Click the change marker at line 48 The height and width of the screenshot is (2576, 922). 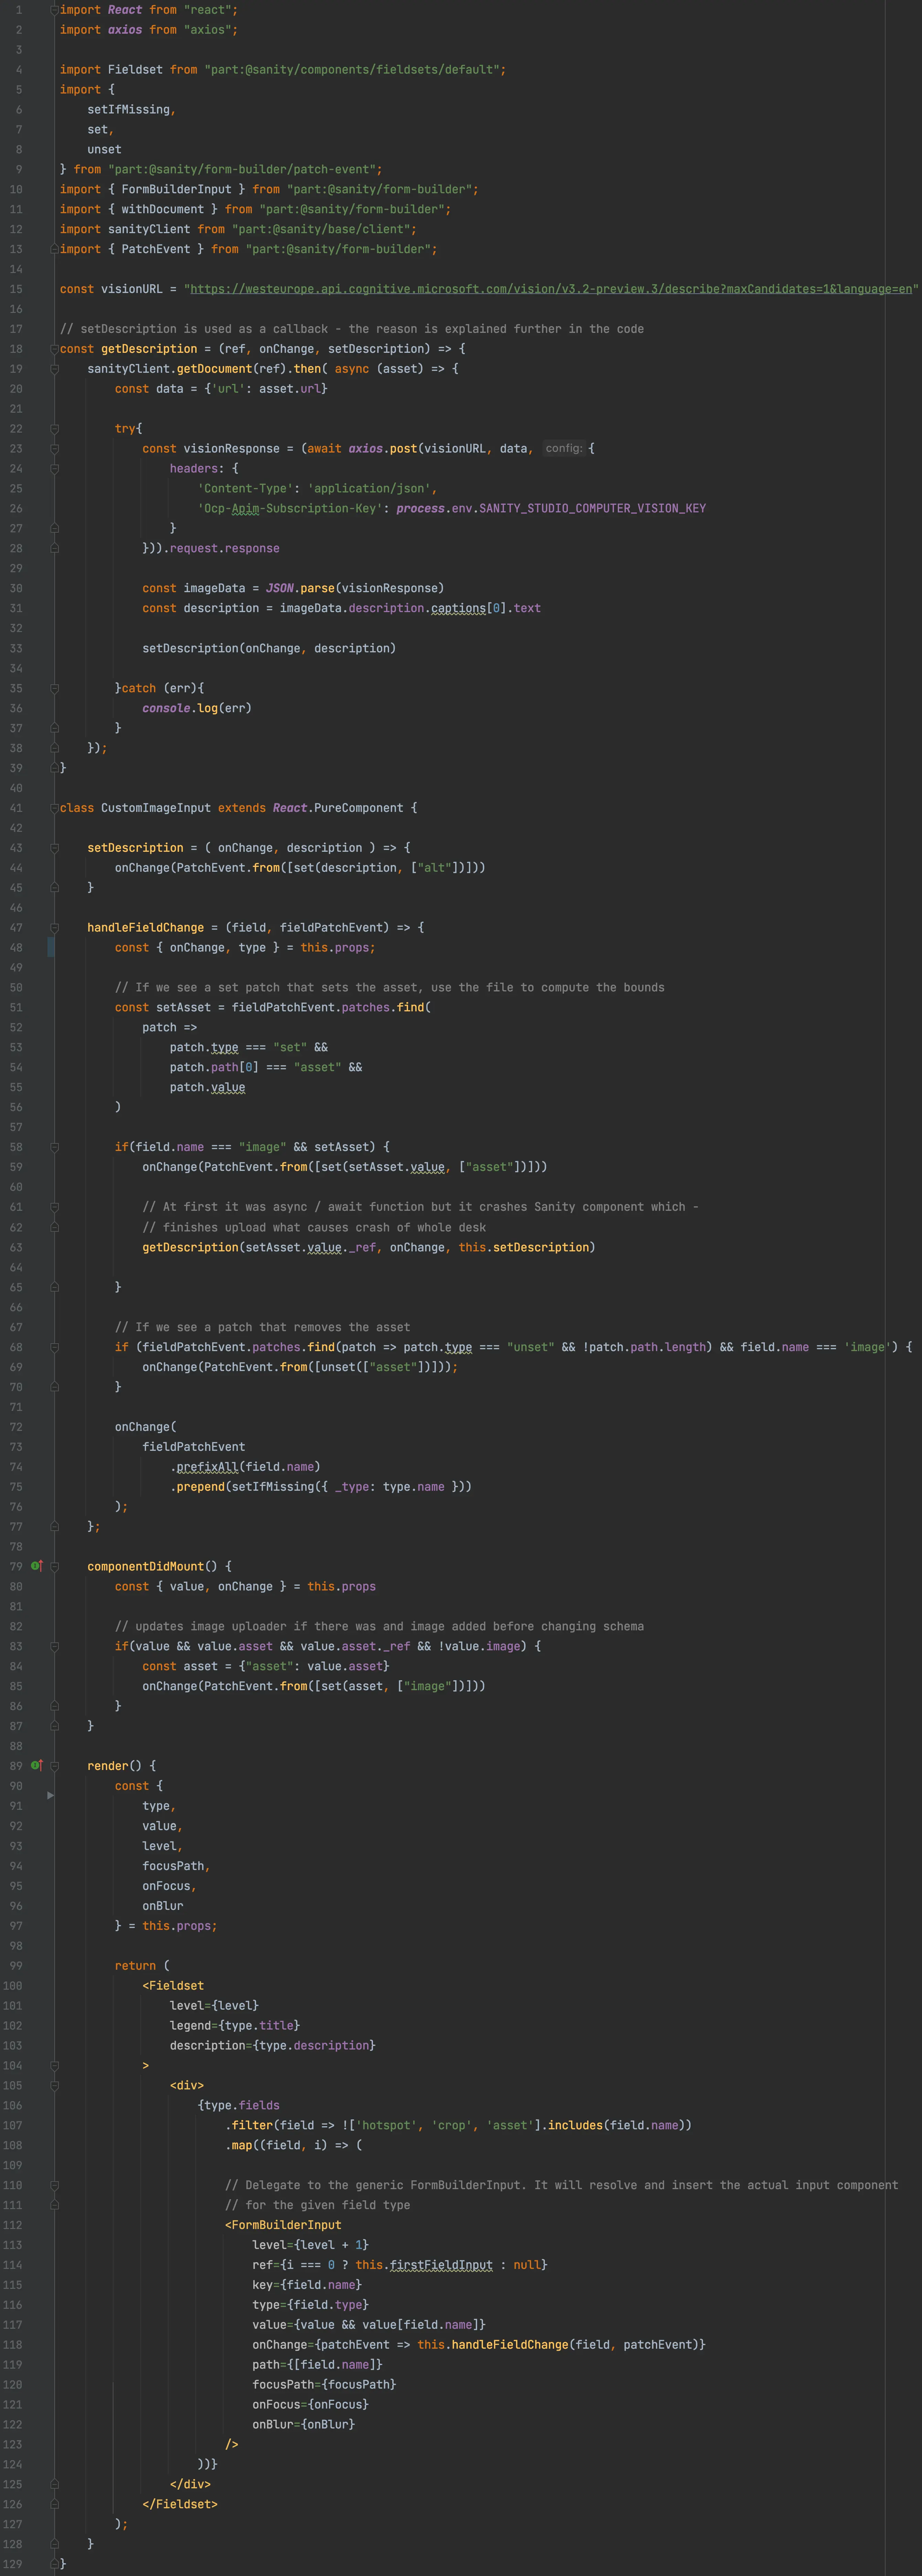coord(51,947)
